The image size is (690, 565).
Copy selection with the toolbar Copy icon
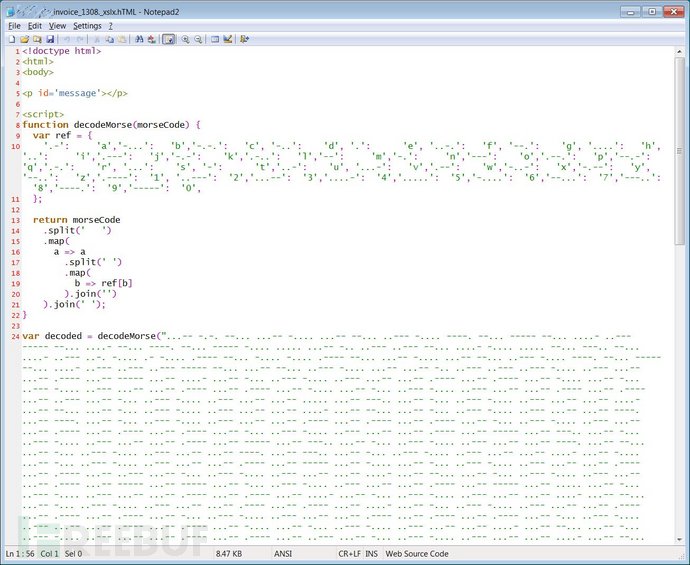[x=107, y=39]
